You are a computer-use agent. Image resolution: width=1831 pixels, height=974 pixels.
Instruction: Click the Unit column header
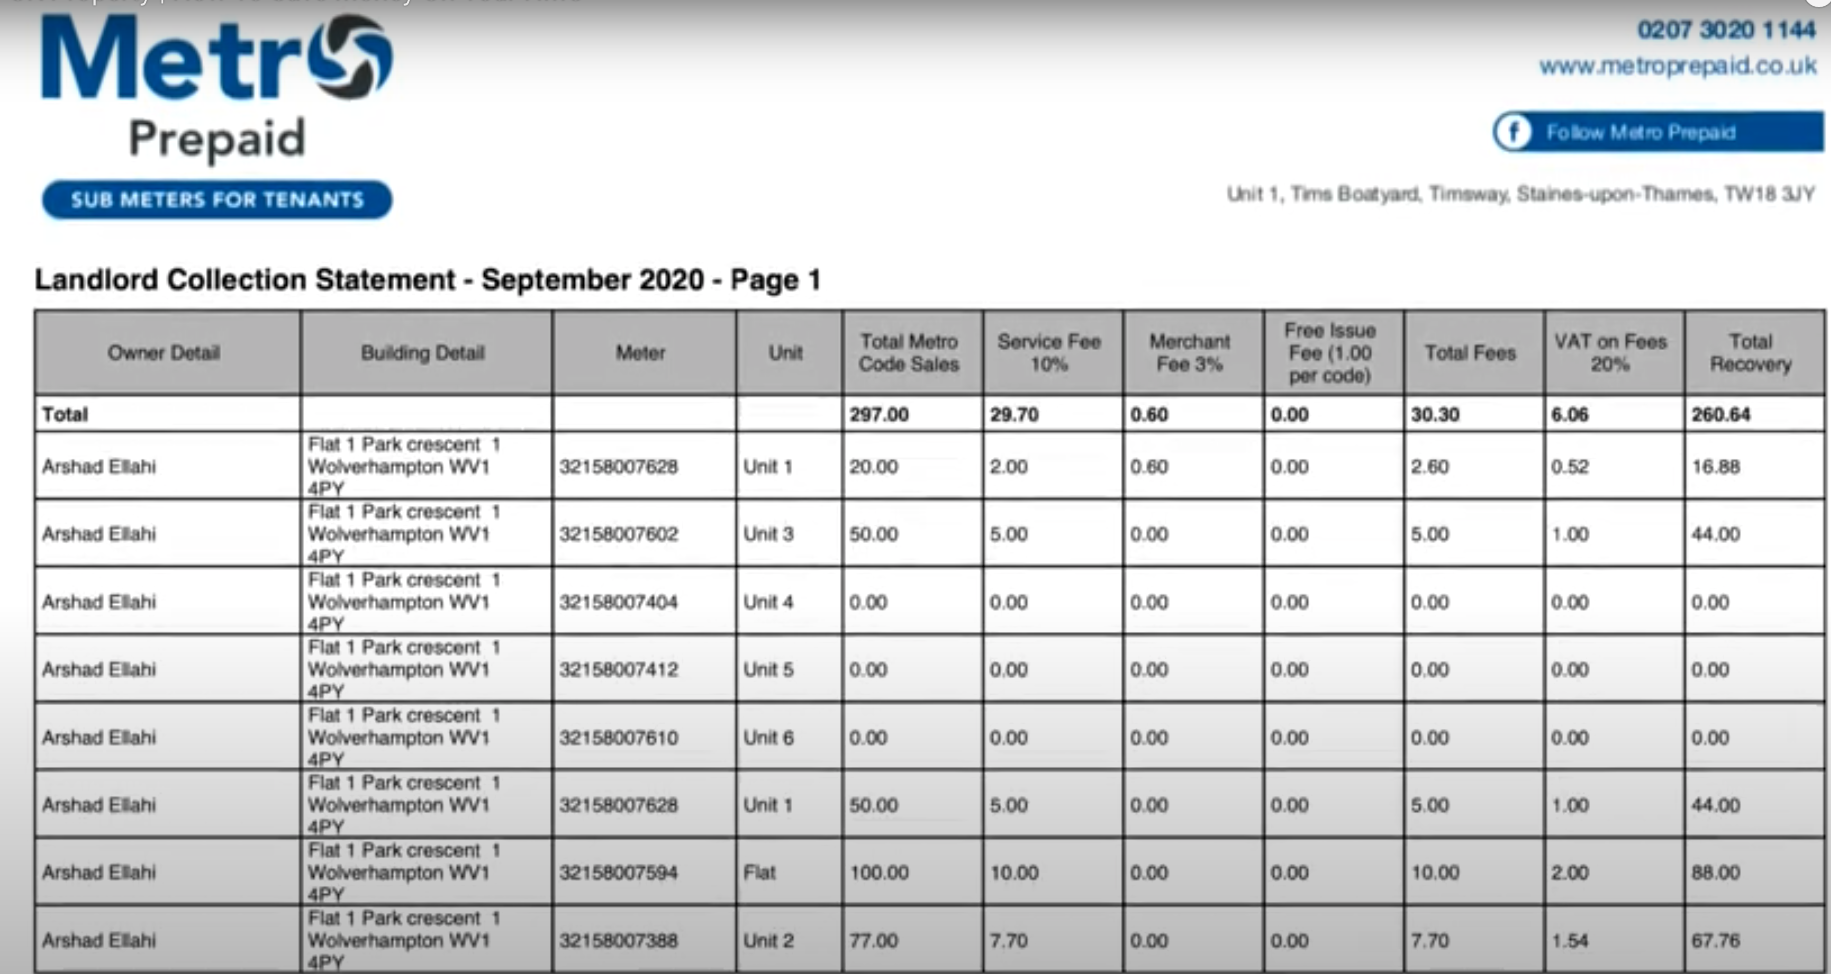[x=788, y=353]
